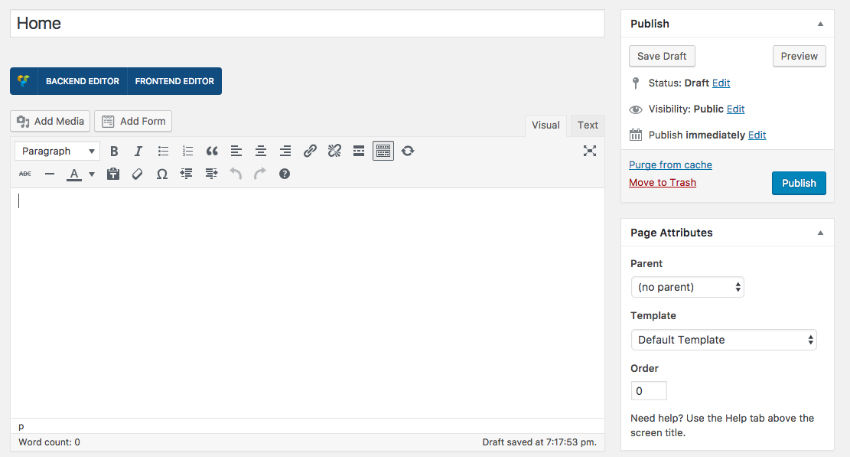Open the text color dropdown arrow
850x457 pixels.
[x=92, y=174]
